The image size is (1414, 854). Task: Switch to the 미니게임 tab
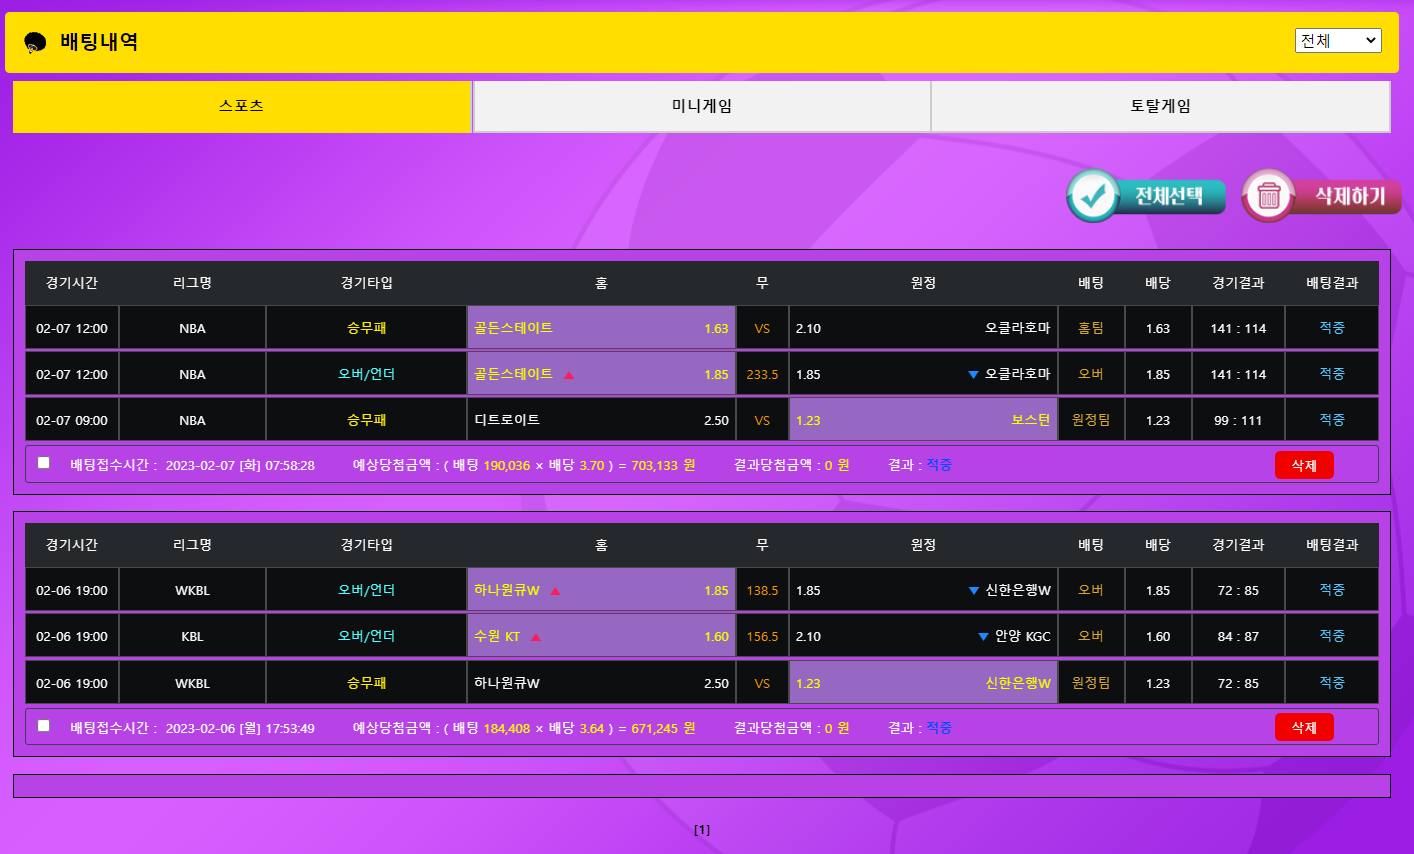(701, 106)
